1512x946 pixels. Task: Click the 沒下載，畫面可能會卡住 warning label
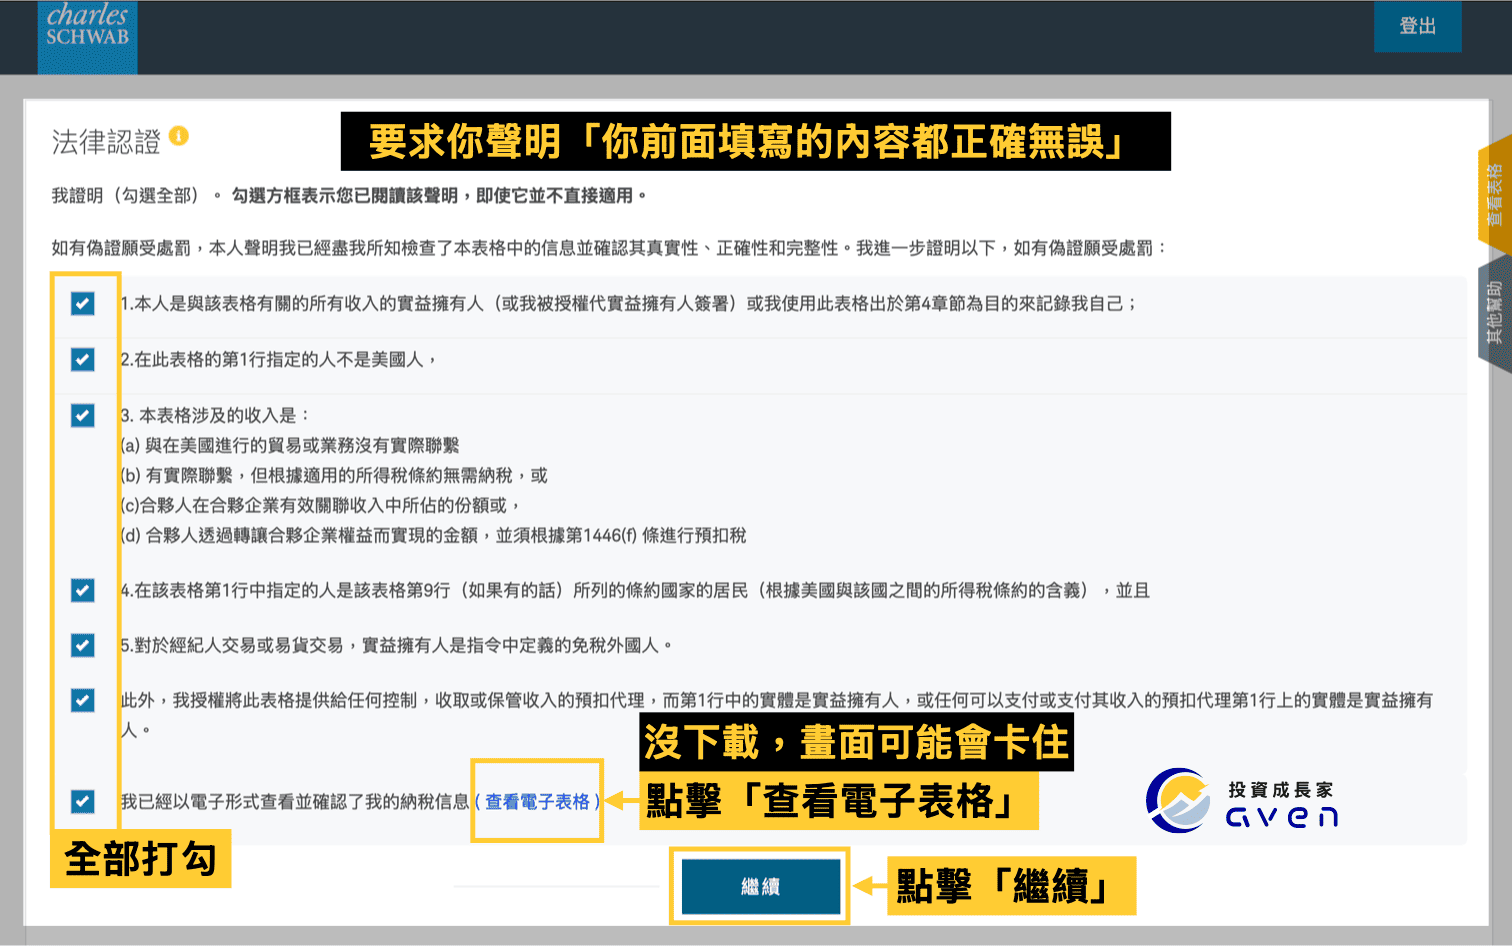tap(856, 743)
